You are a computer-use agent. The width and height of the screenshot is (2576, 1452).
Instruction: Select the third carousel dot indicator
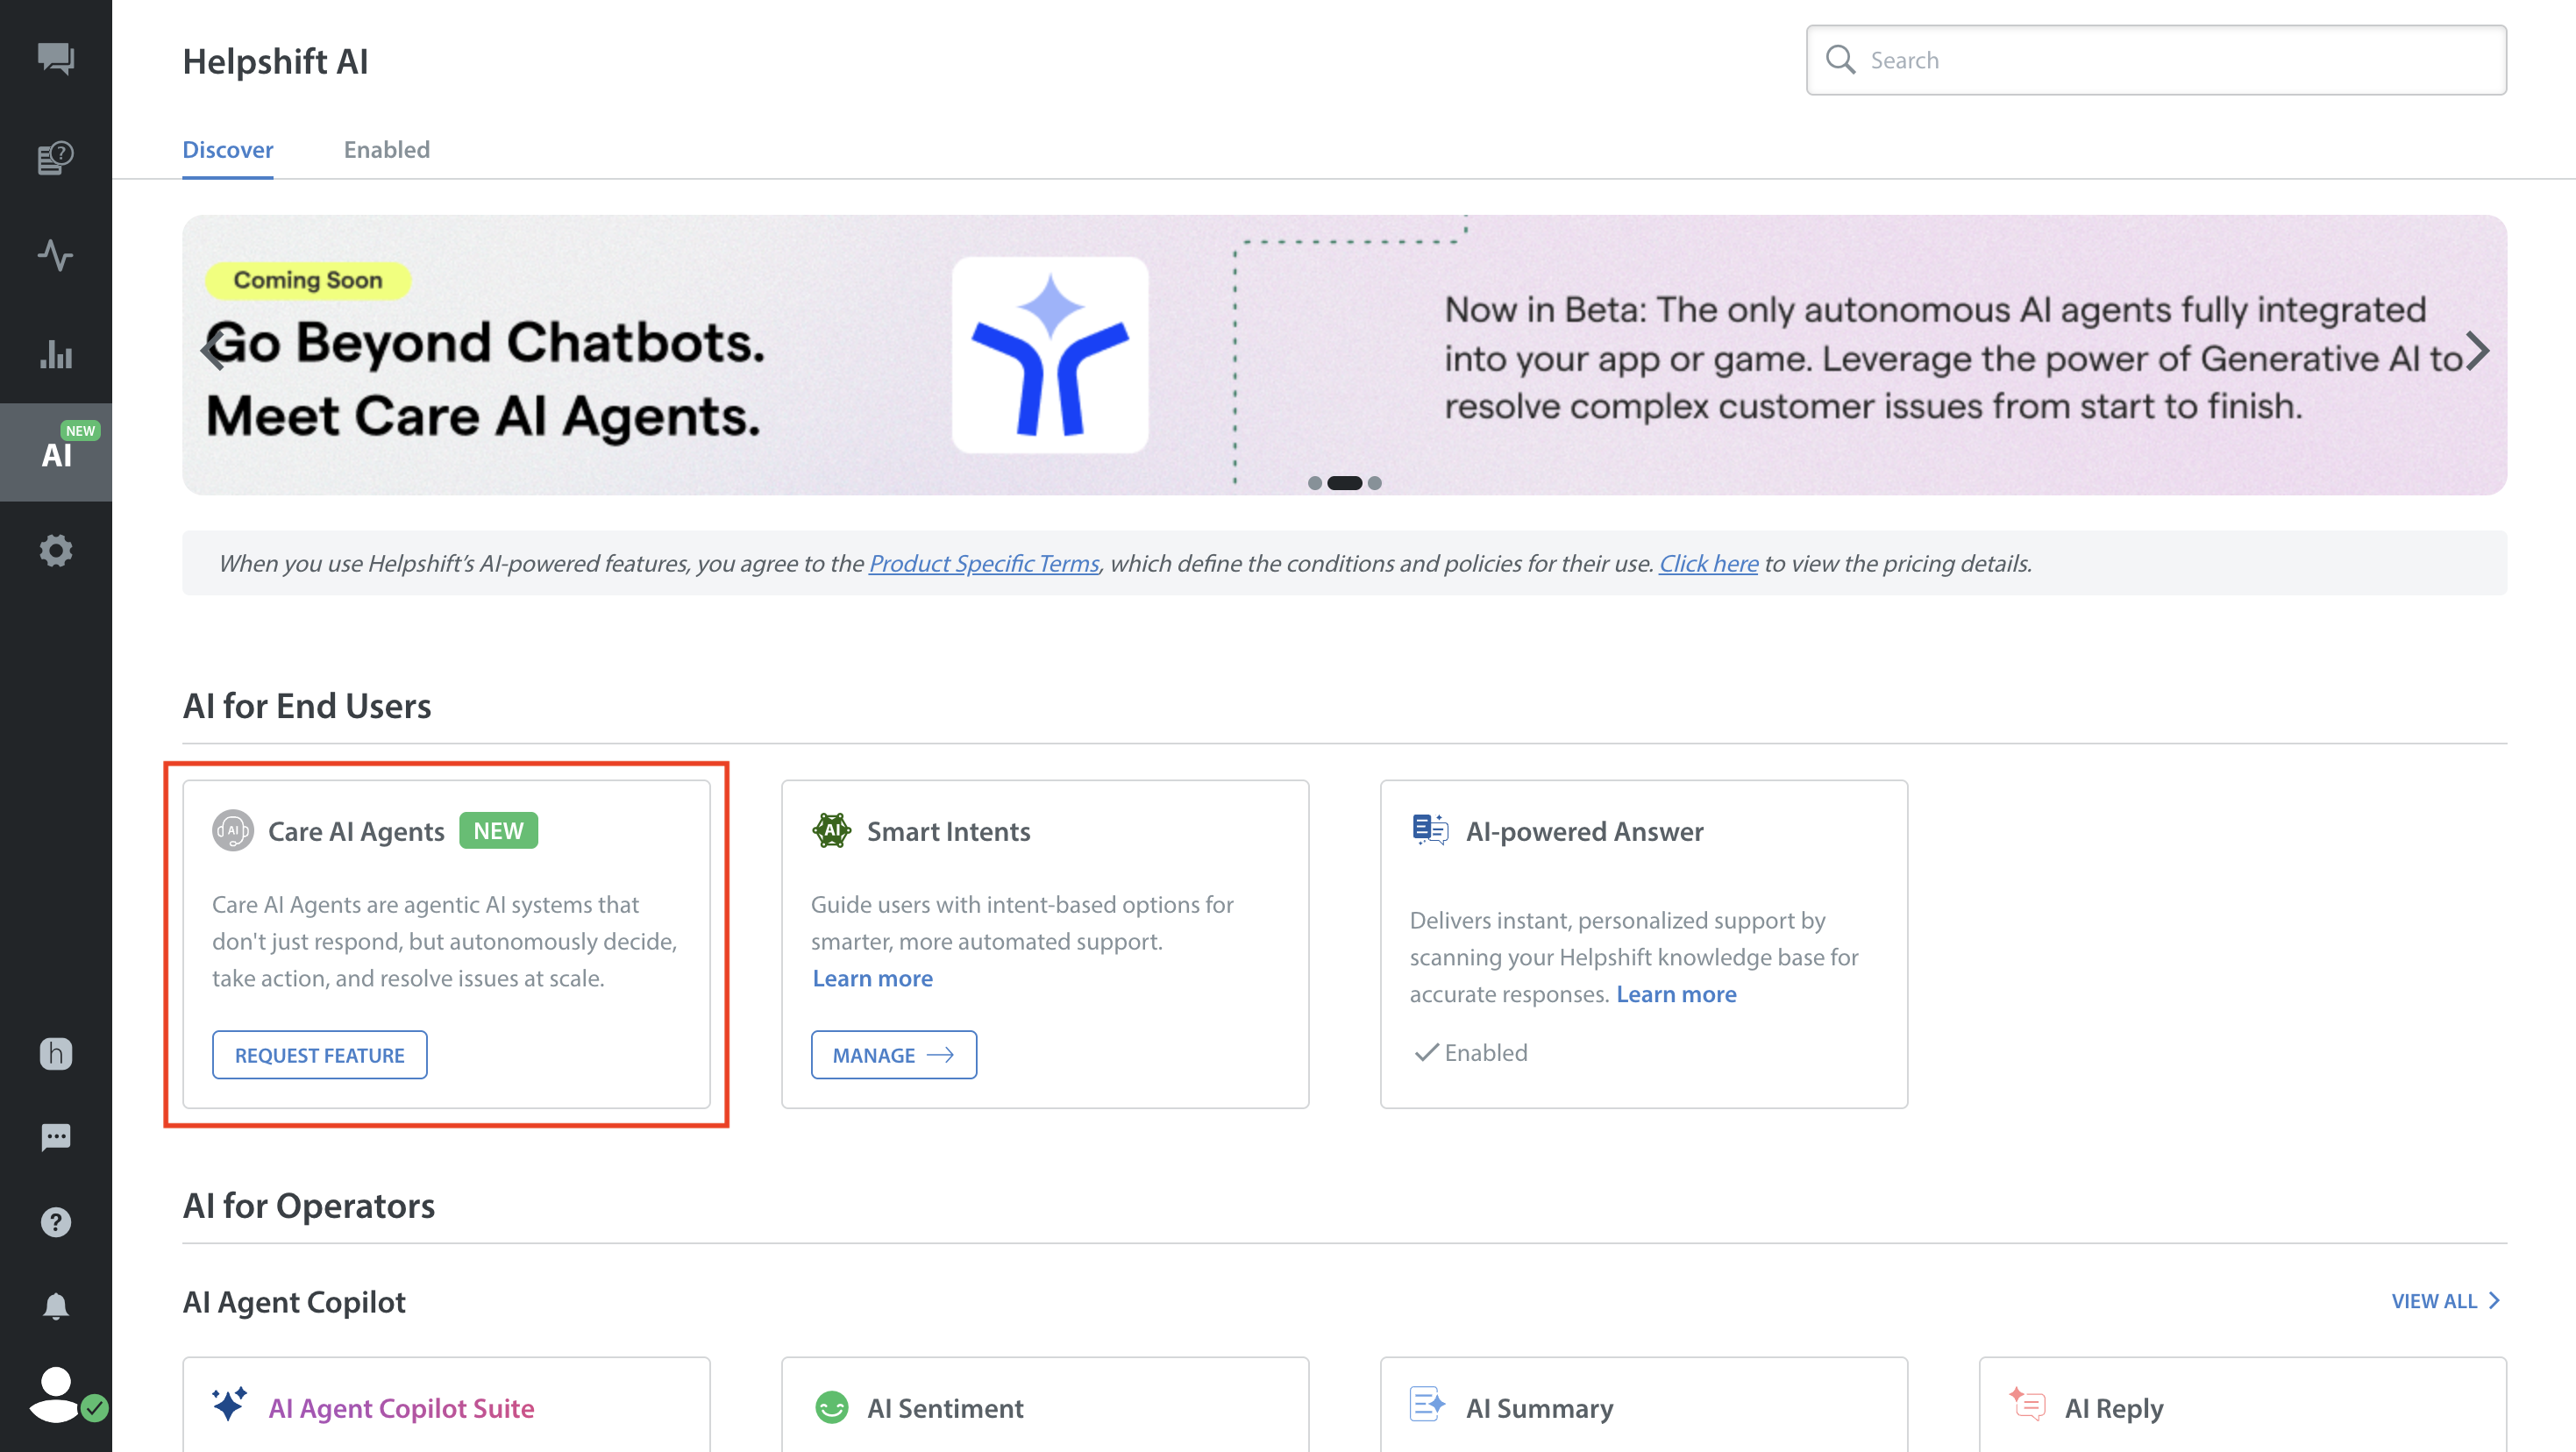click(1375, 483)
